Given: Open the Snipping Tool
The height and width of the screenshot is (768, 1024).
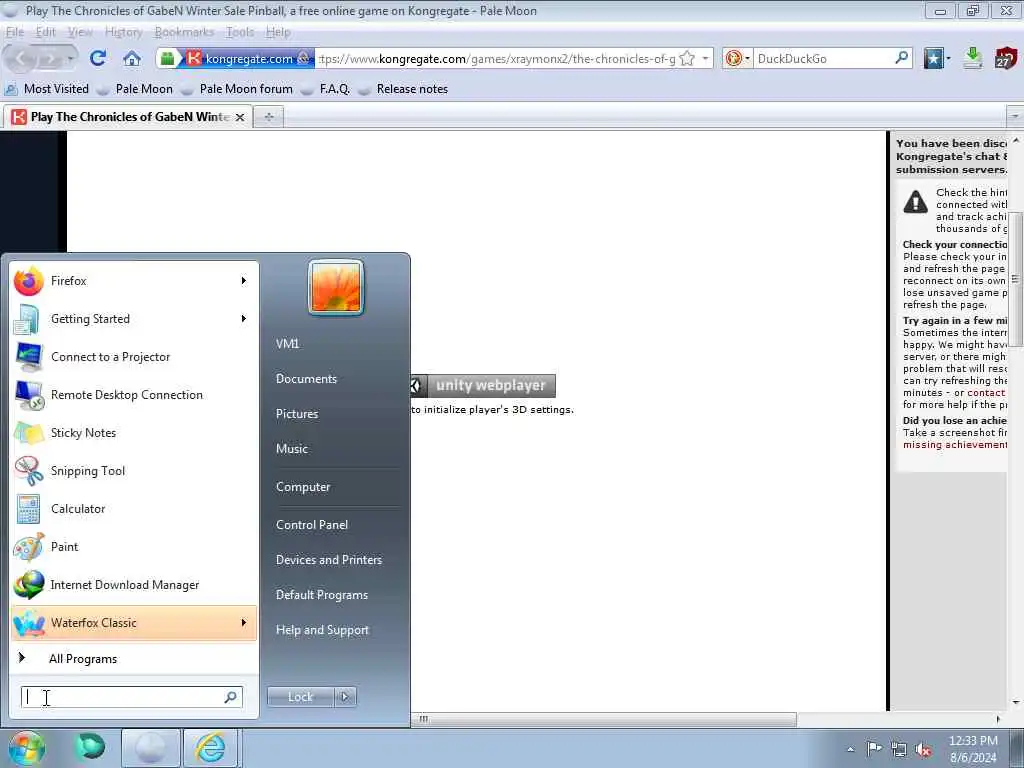Looking at the screenshot, I should 134,470.
